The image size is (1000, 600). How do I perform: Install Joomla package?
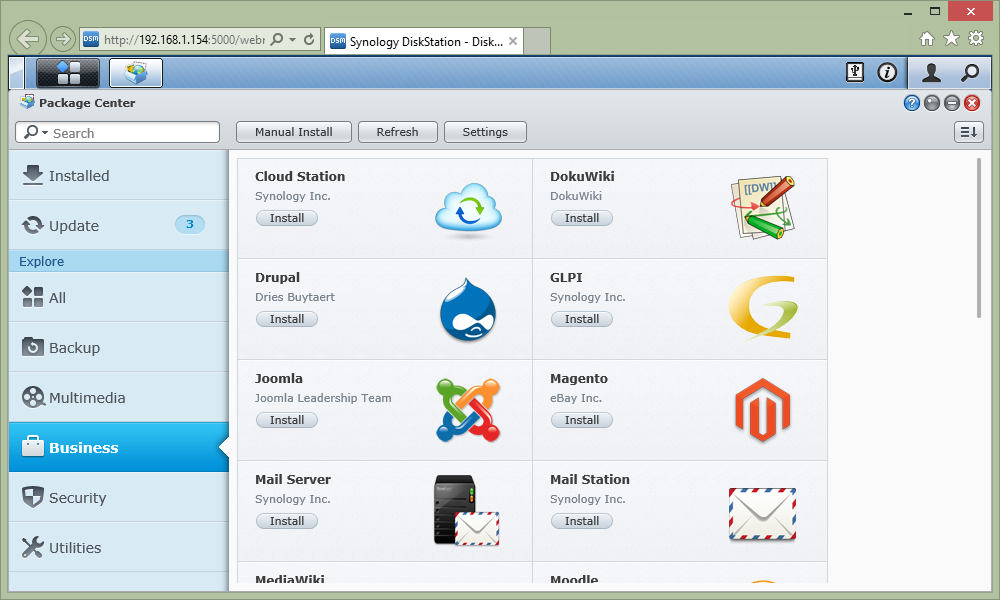pyautogui.click(x=286, y=420)
